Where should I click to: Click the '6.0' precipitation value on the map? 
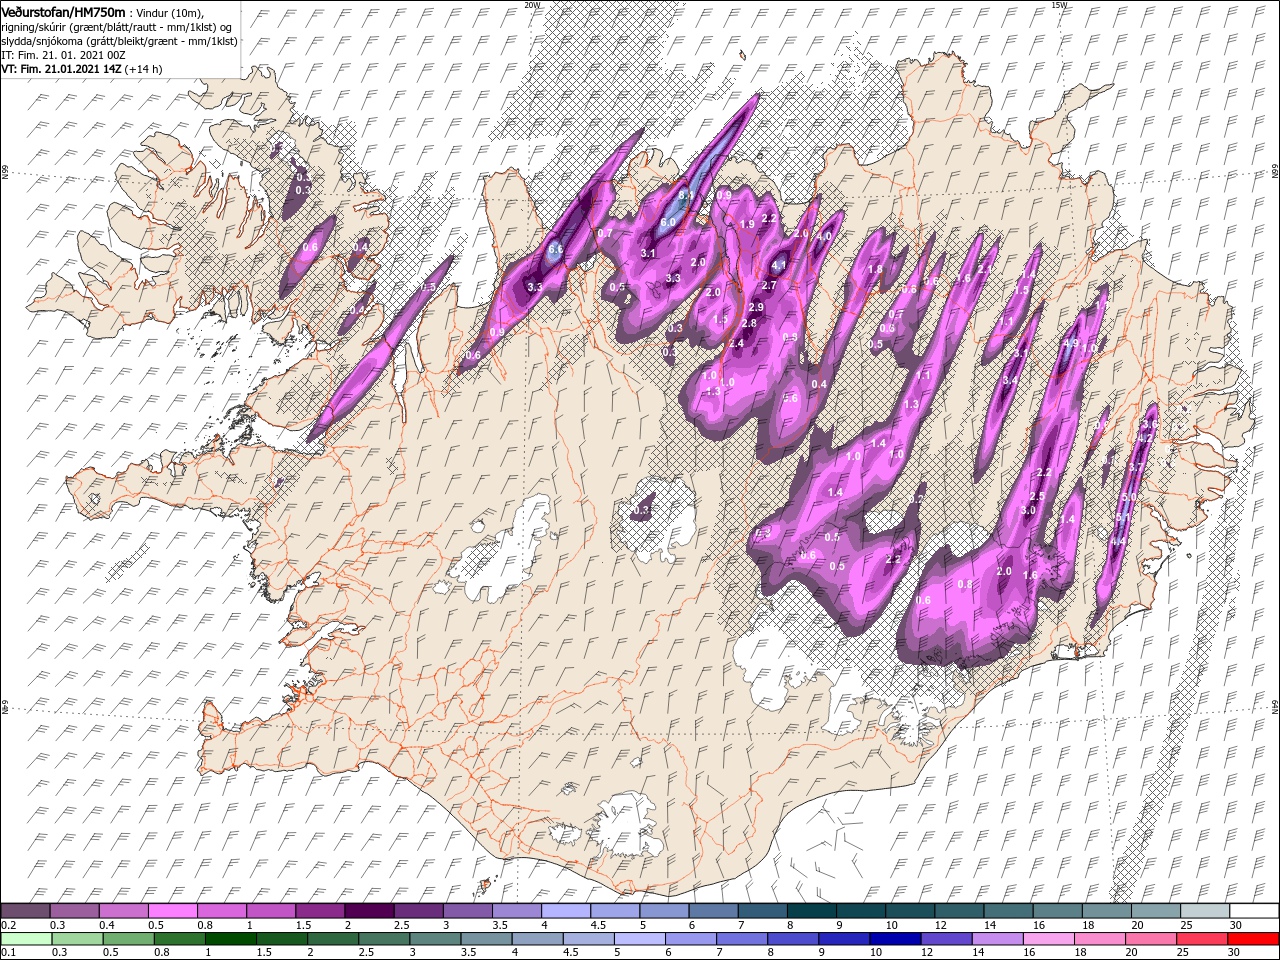(x=669, y=222)
